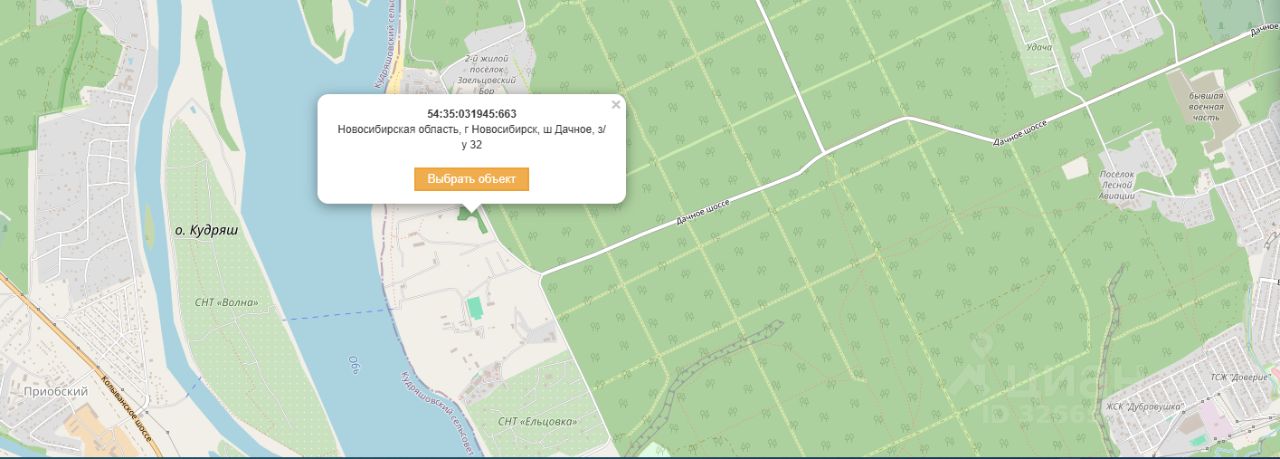Select the cadastral number 54:35:031945:663 text

(472, 114)
